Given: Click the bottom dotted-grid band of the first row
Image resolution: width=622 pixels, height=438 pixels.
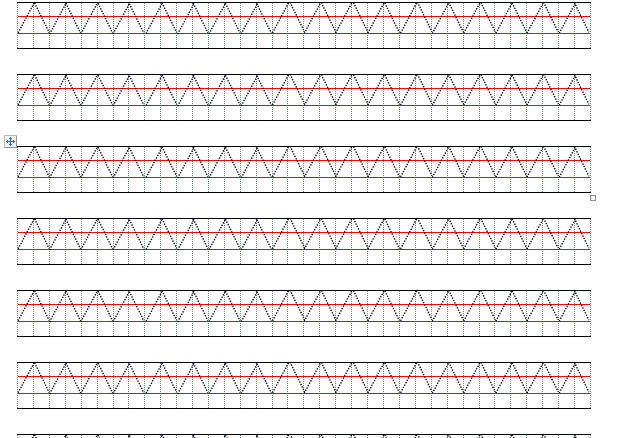Looking at the screenshot, I should [x=300, y=41].
